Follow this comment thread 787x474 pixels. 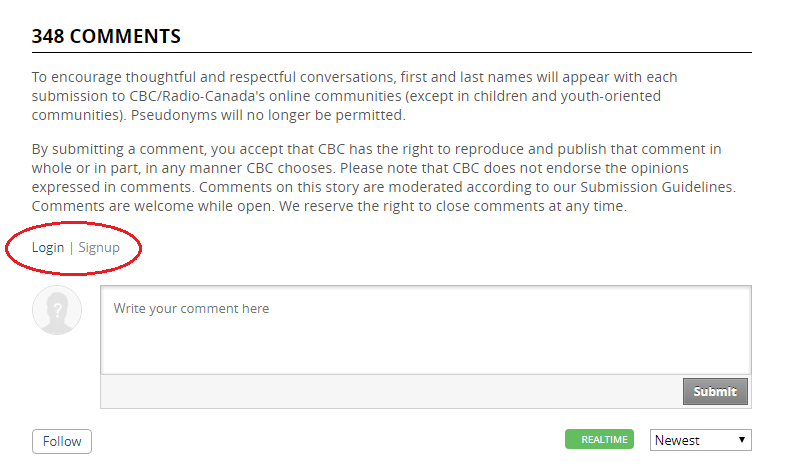[62, 441]
